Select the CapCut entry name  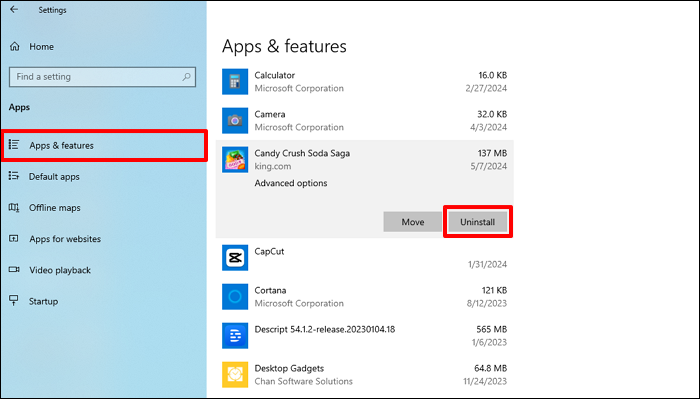(269, 251)
